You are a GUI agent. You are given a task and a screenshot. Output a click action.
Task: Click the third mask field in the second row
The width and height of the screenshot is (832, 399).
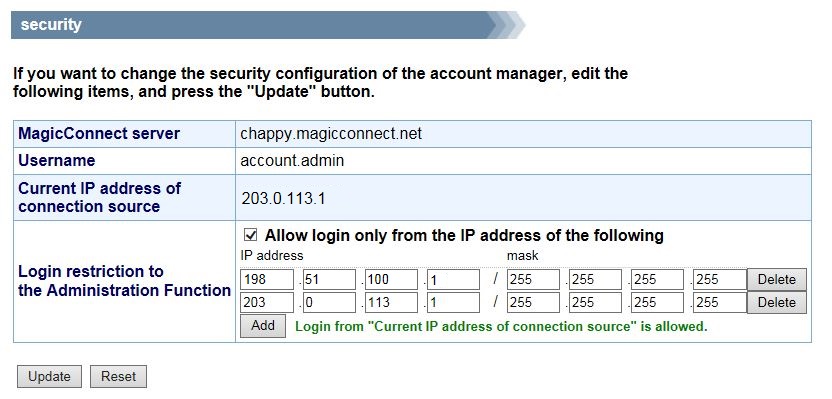click(x=657, y=302)
